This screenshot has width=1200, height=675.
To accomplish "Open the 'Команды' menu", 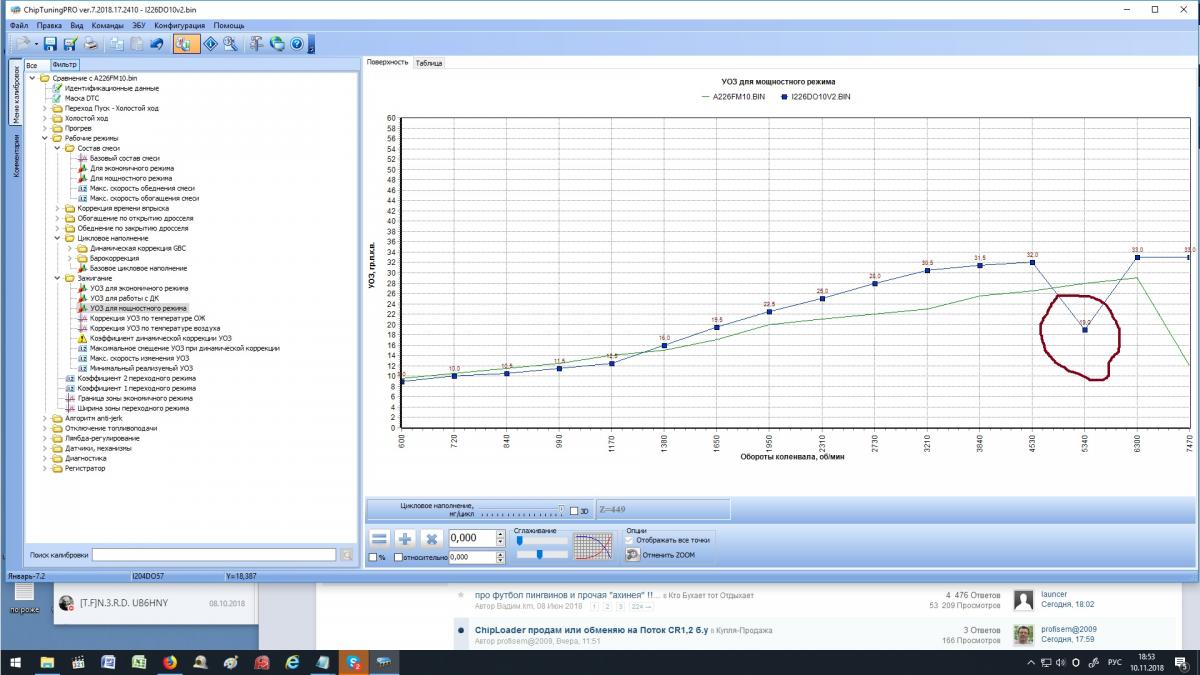I will point(107,24).
